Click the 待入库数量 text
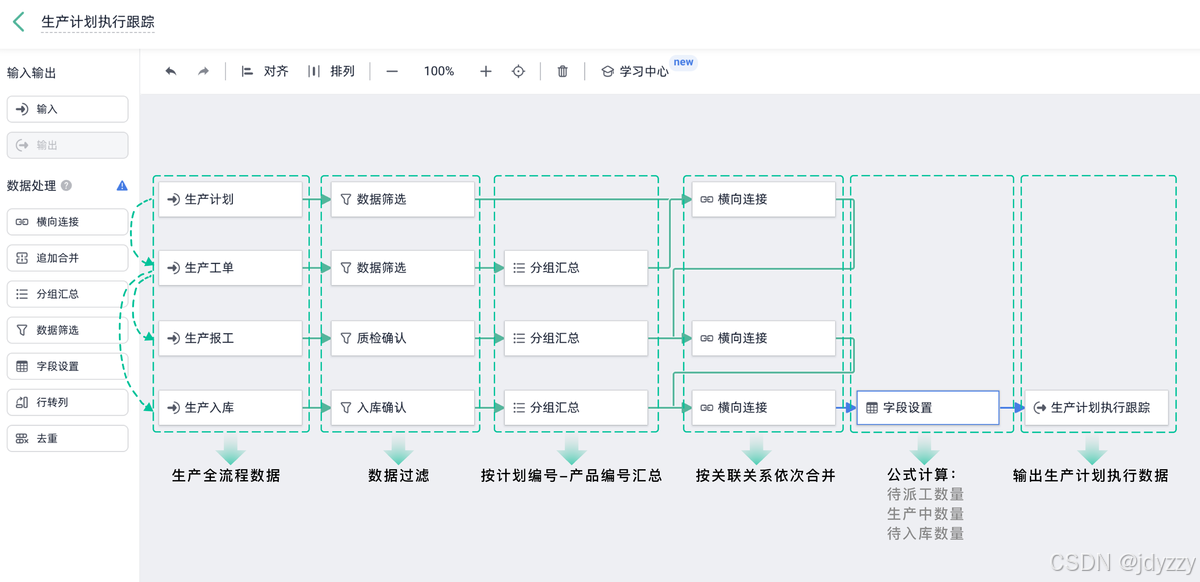 click(926, 534)
